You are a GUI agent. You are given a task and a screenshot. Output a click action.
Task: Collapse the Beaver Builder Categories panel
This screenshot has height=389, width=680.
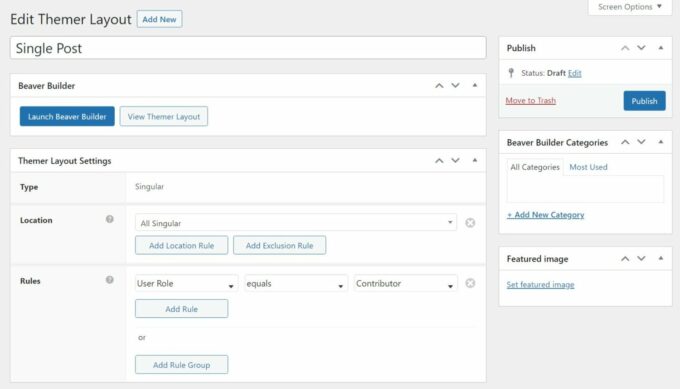tap(660, 142)
